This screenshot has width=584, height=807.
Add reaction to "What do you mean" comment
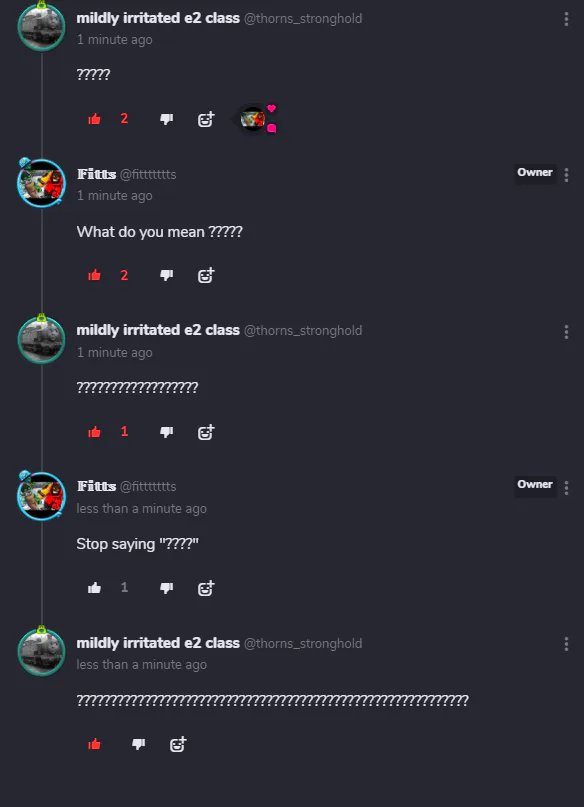206,275
